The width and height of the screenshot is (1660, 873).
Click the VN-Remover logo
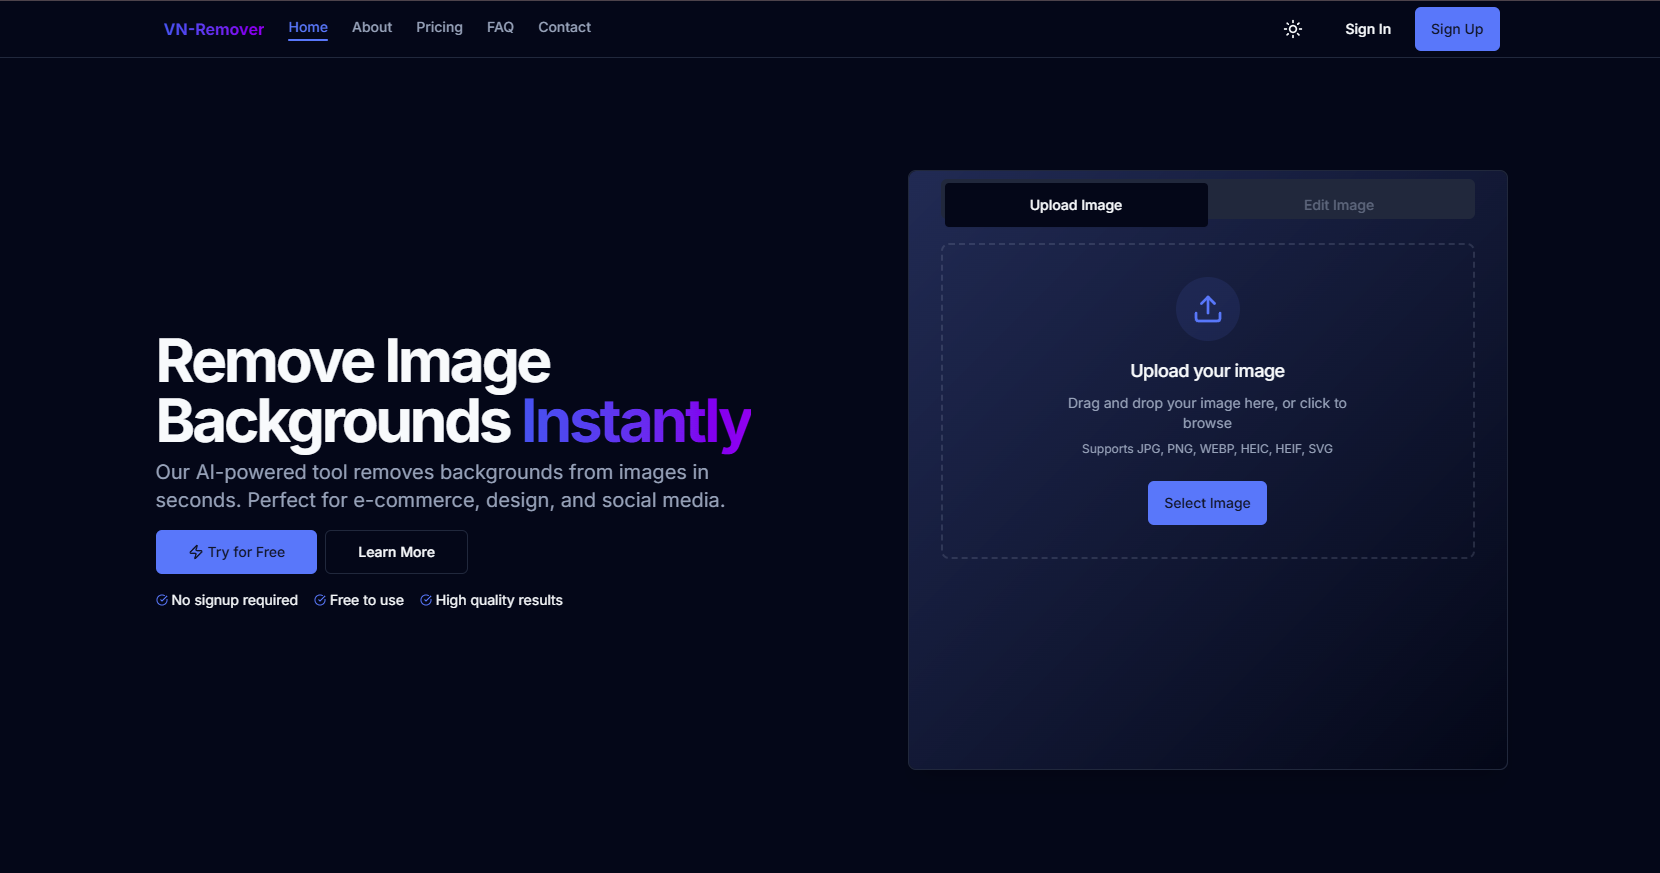click(214, 29)
